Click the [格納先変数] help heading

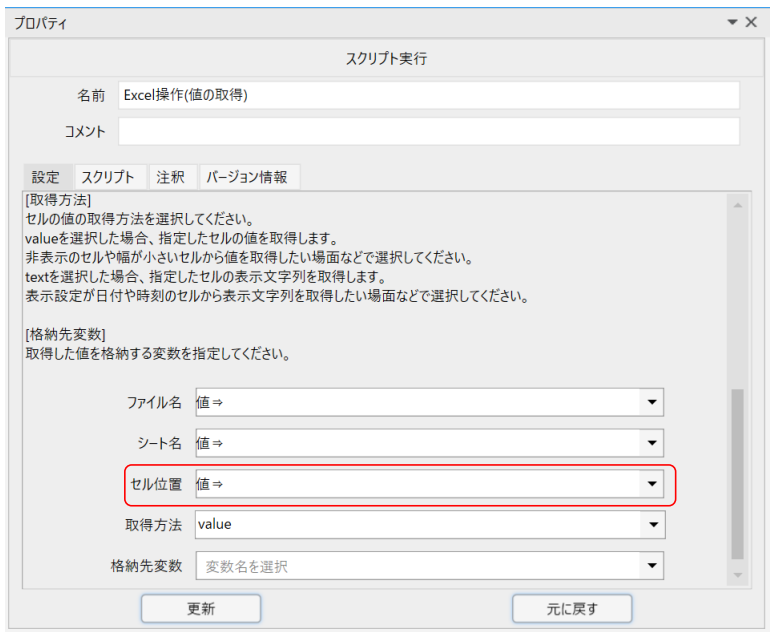click(65, 334)
